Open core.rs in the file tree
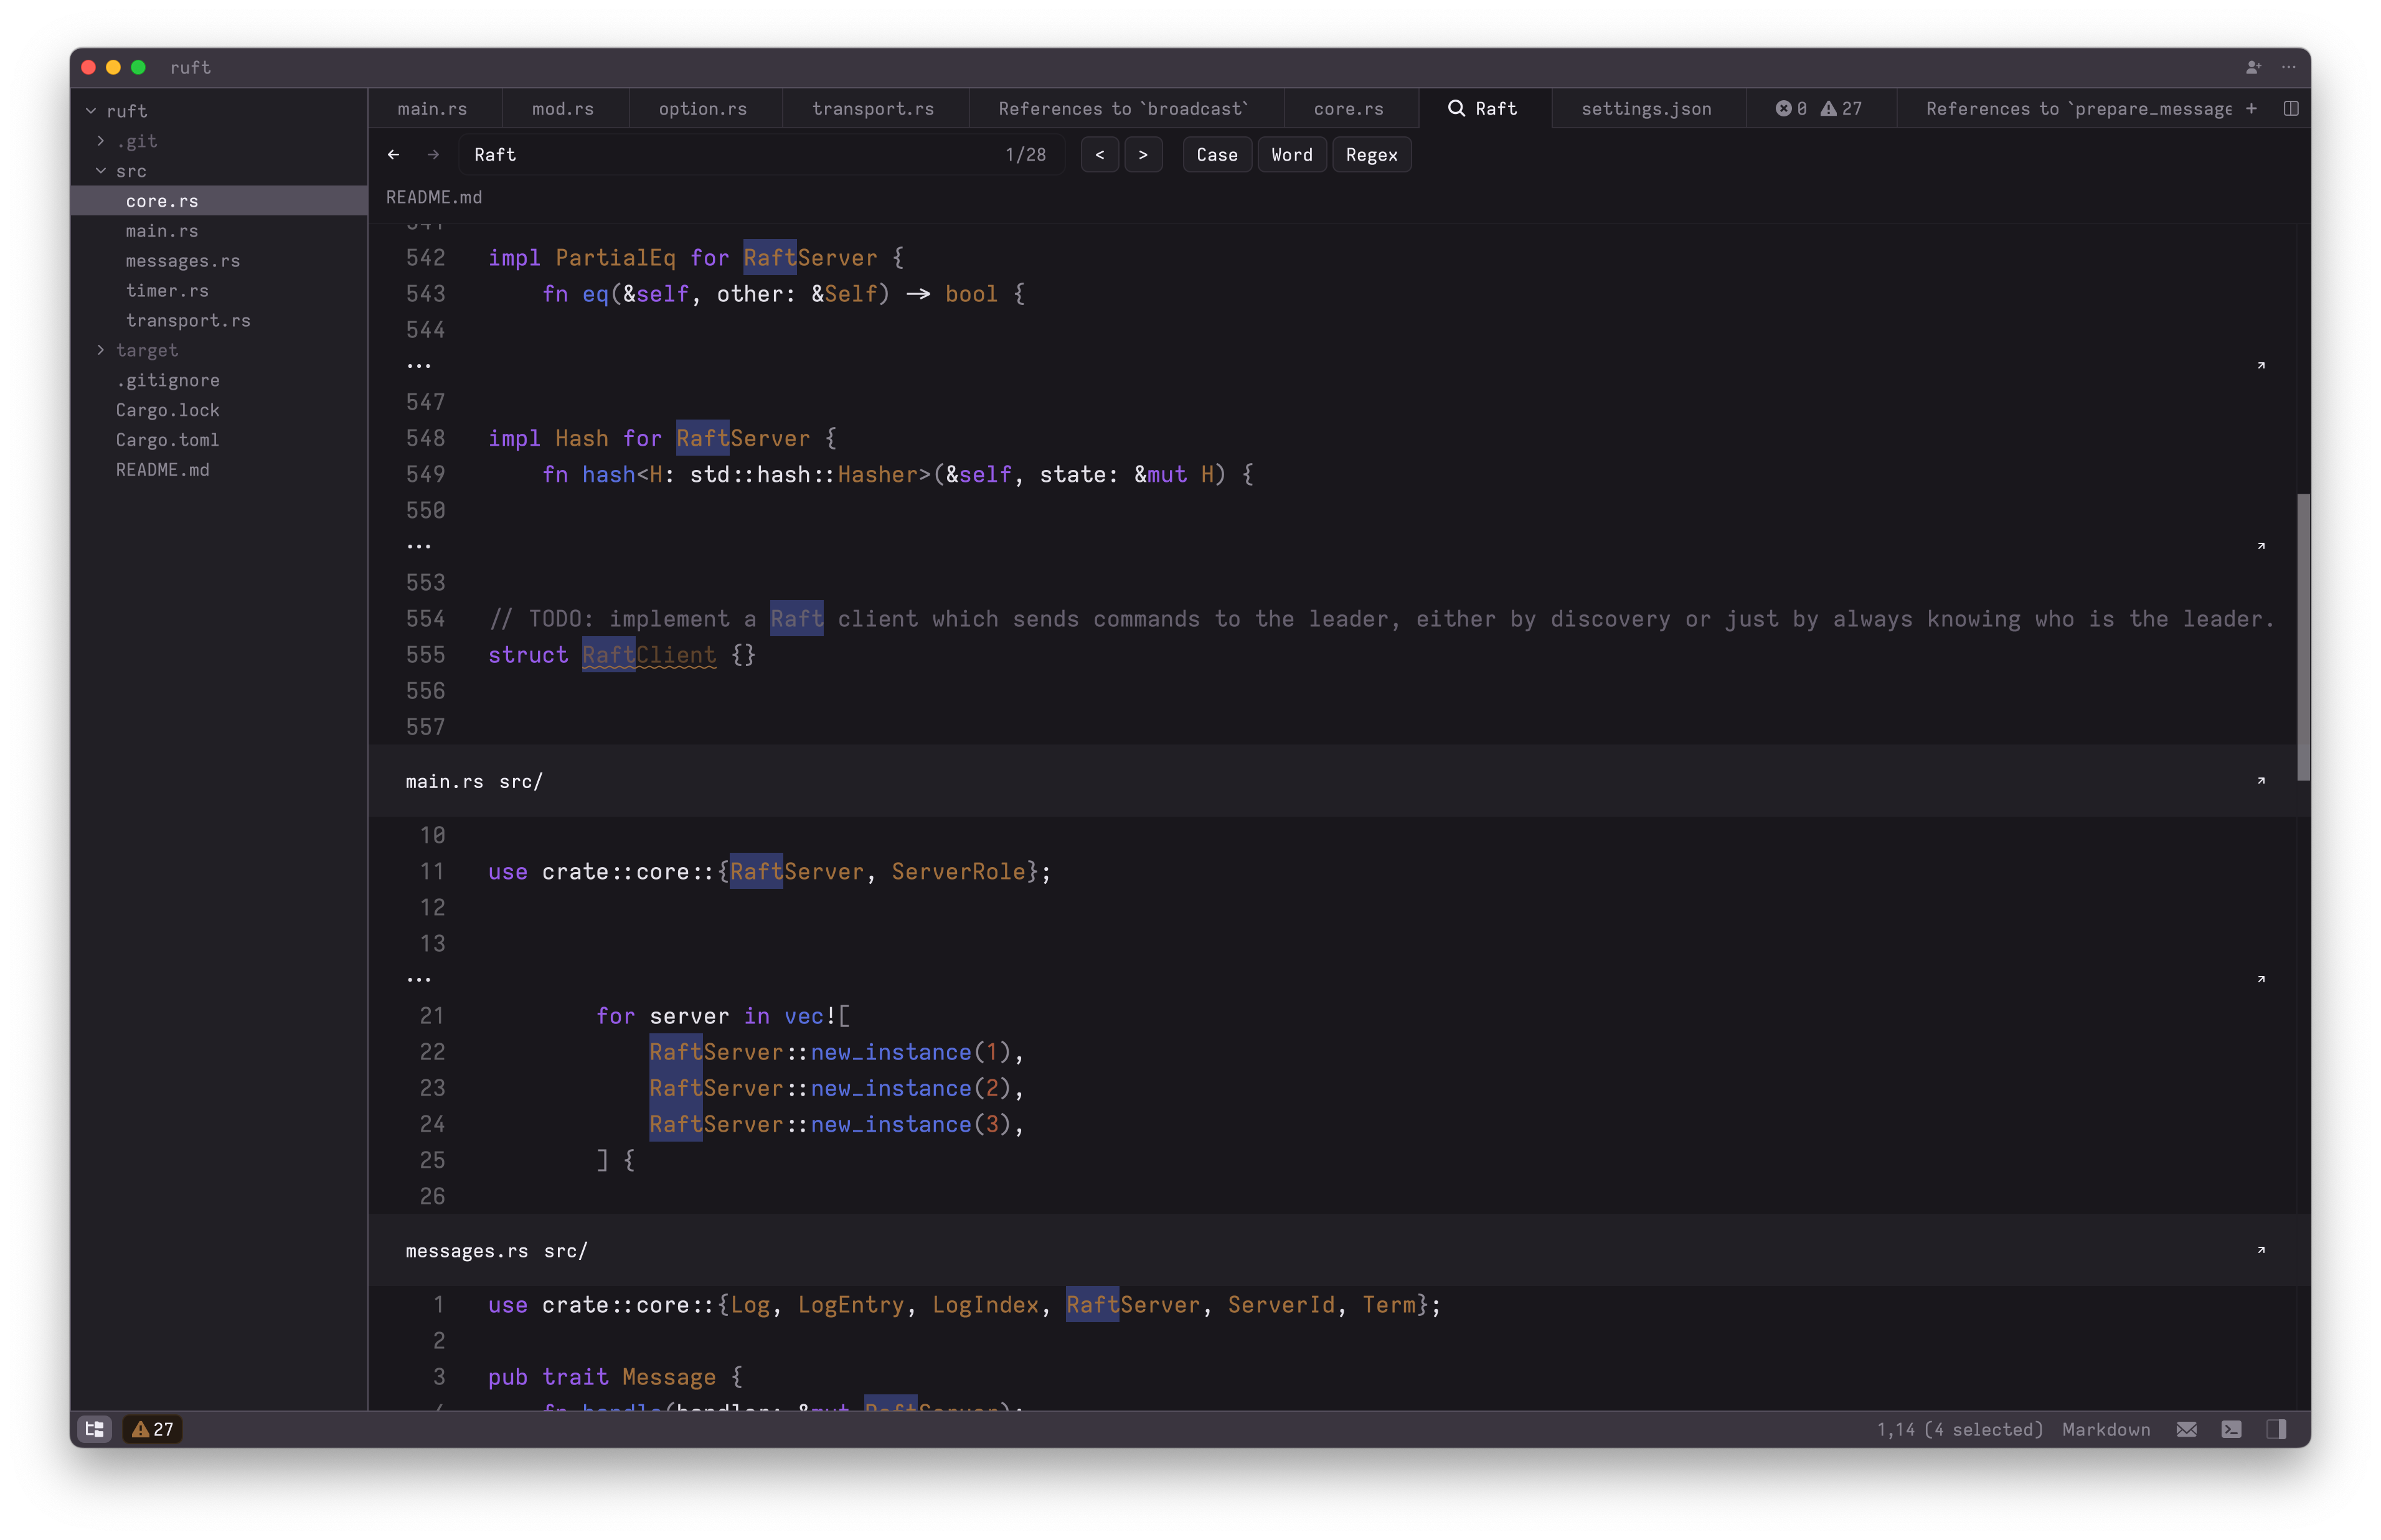This screenshot has width=2381, height=1540. tap(219, 201)
